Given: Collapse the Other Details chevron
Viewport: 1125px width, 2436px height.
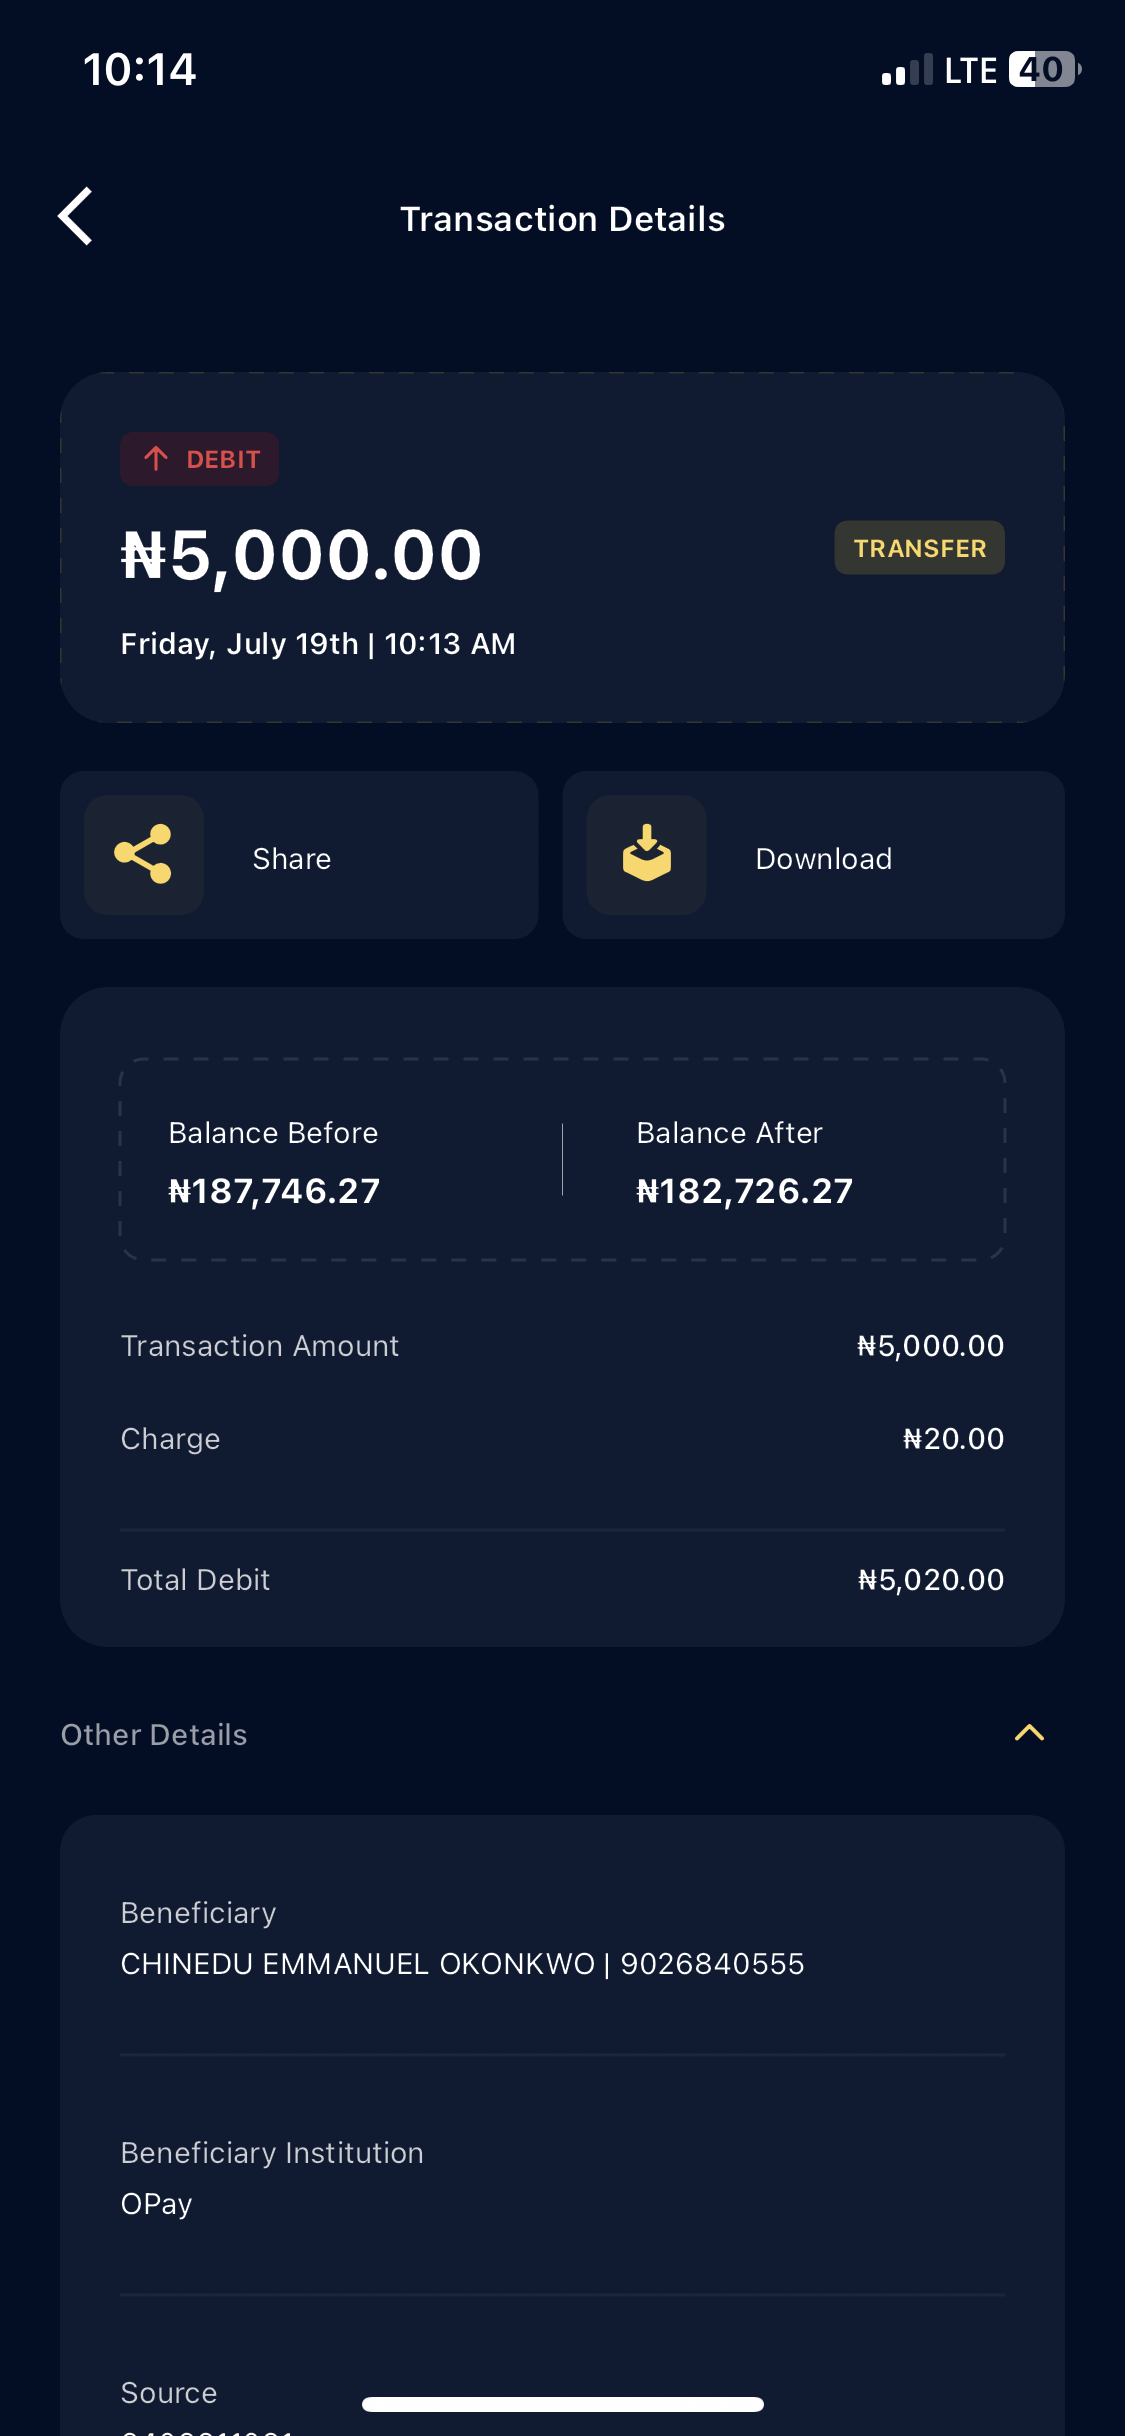Looking at the screenshot, I should point(1029,1733).
